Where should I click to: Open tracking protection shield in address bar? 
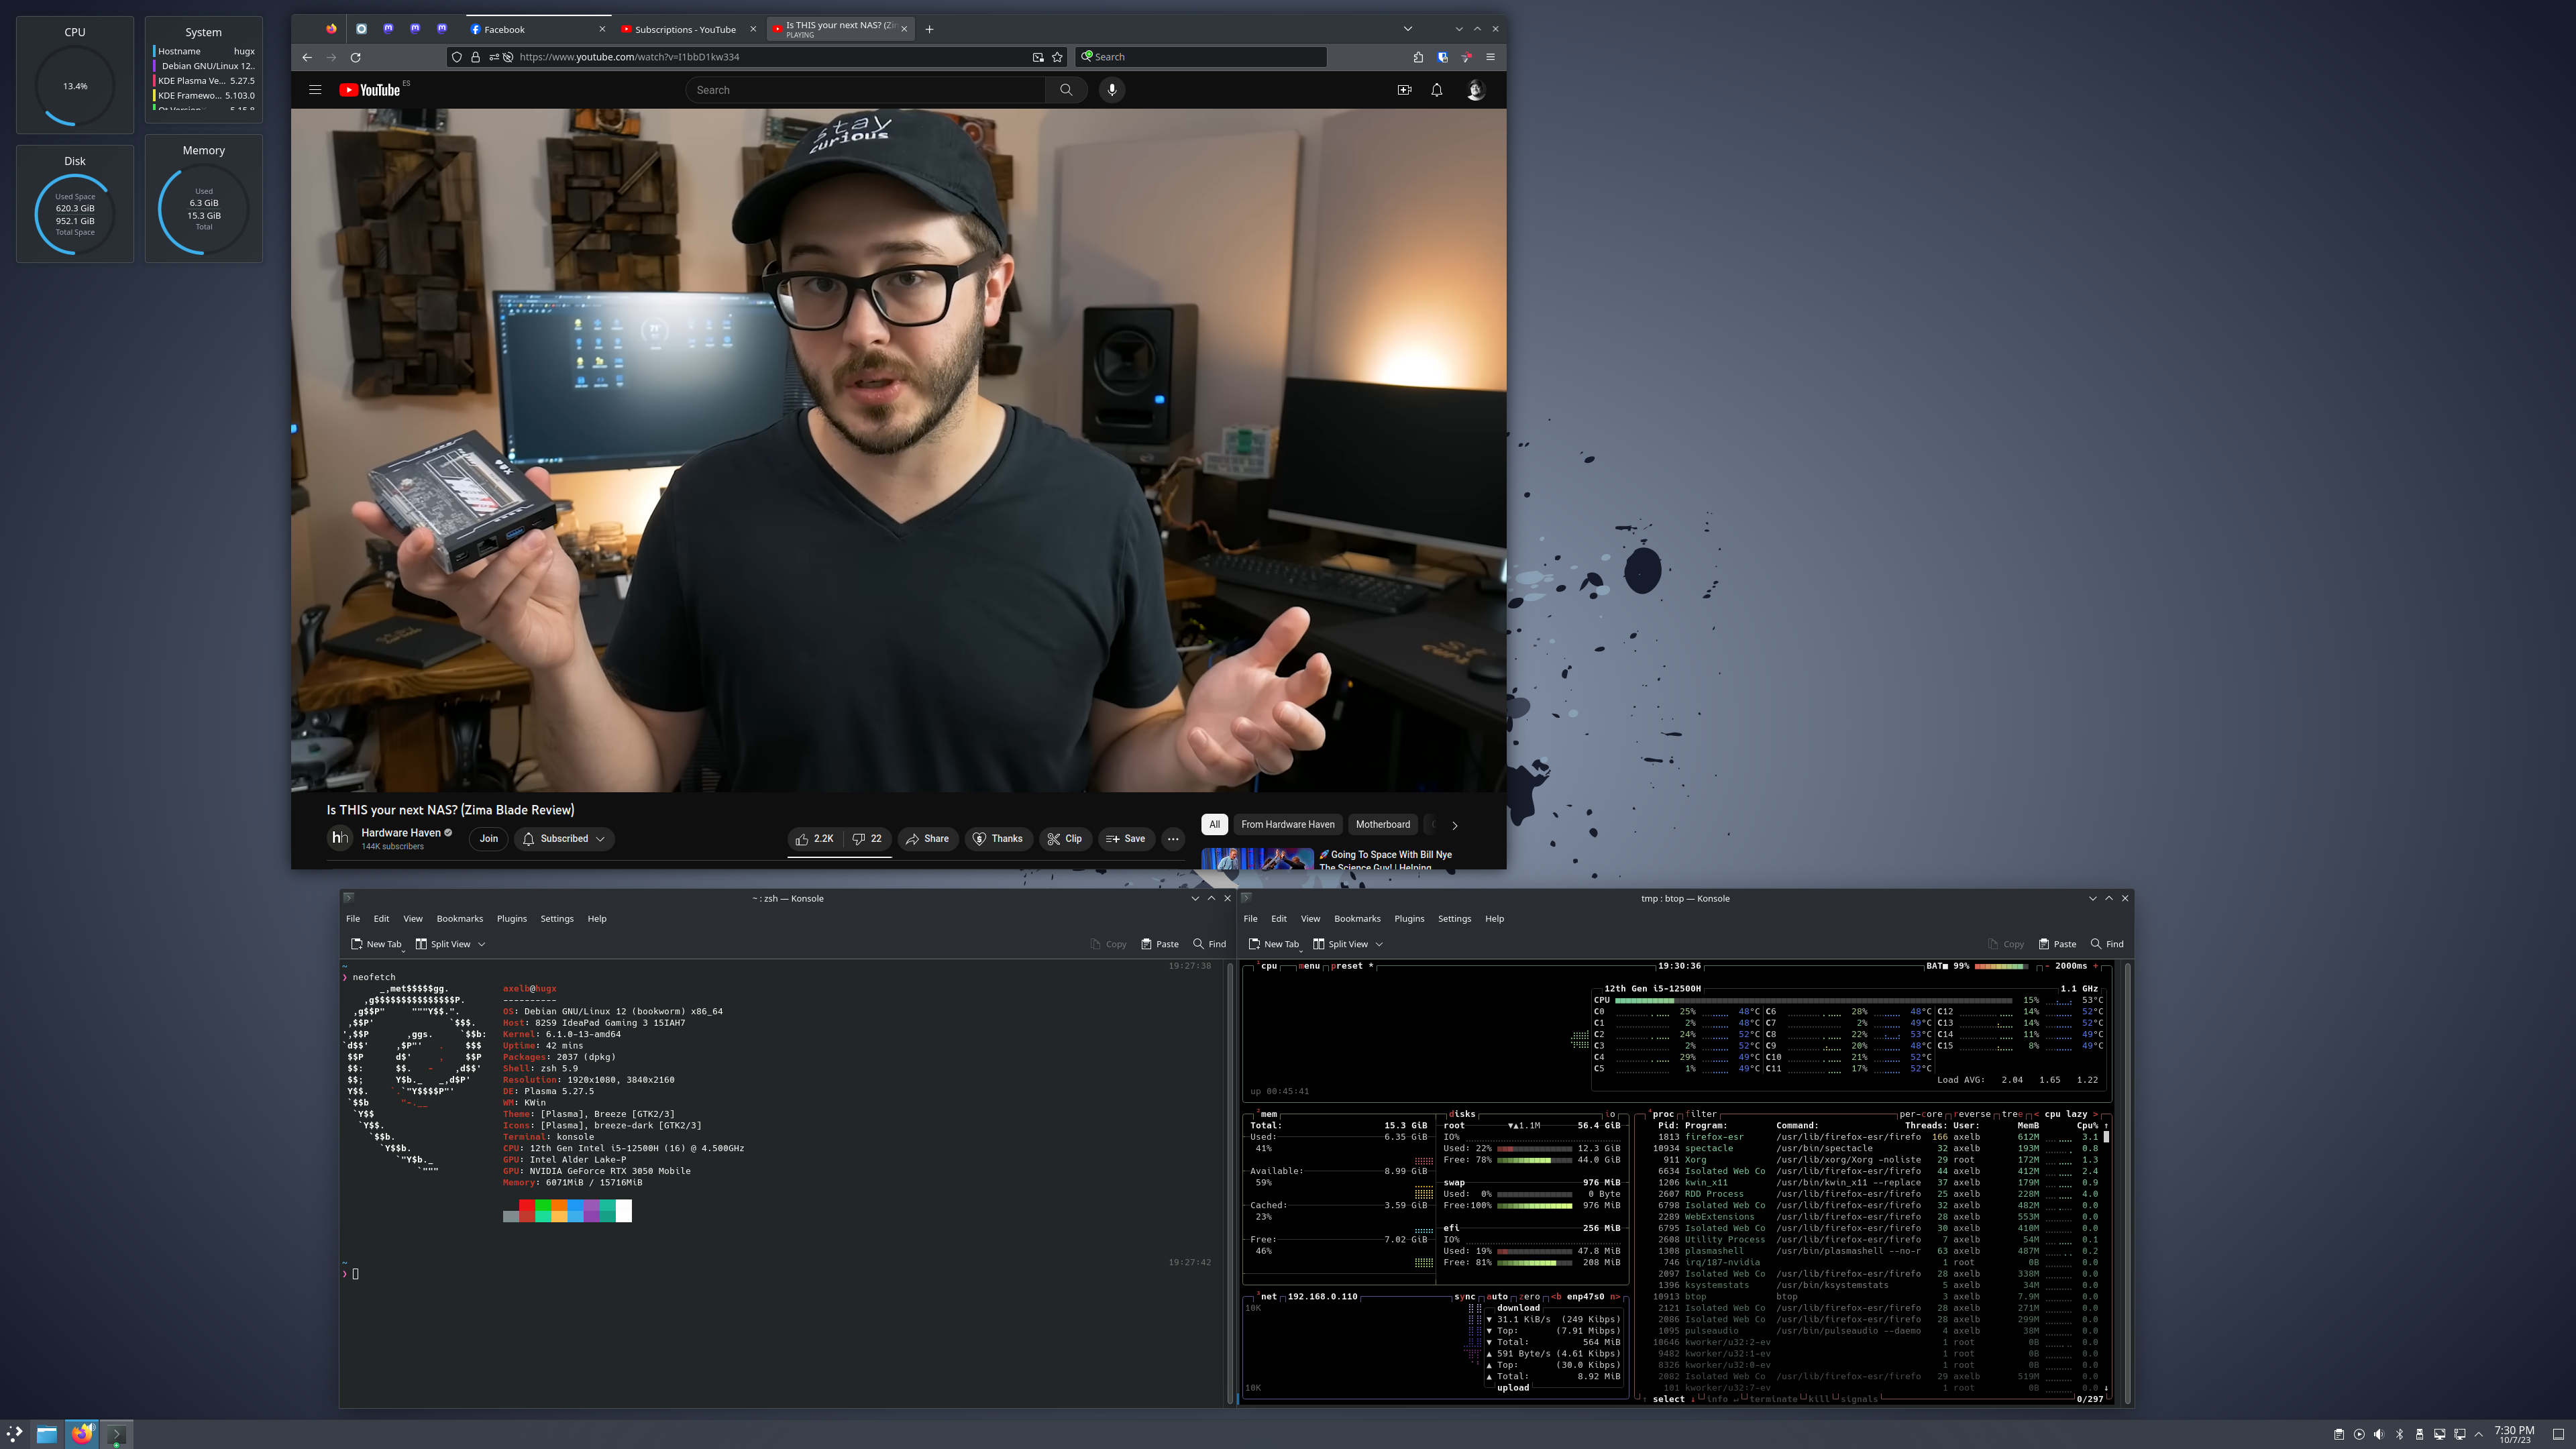(x=457, y=57)
